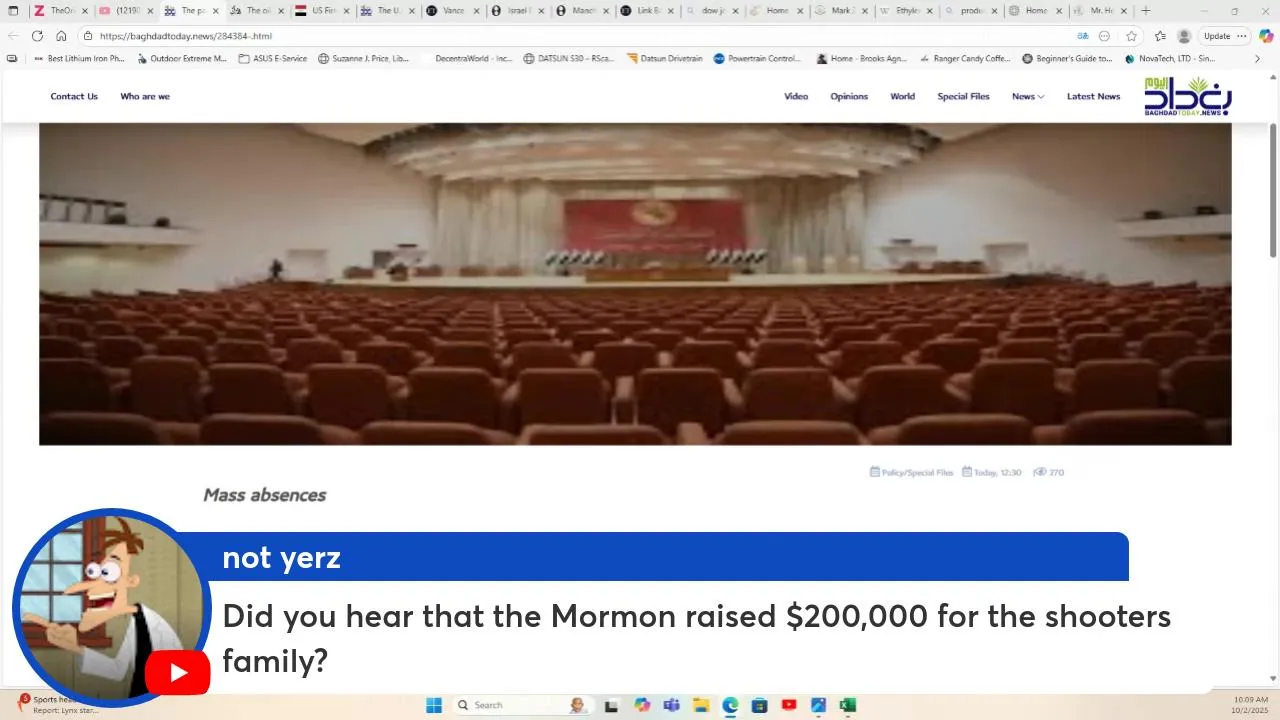Open the browser profile avatar
Image resolution: width=1280 pixels, height=720 pixels.
click(1184, 36)
